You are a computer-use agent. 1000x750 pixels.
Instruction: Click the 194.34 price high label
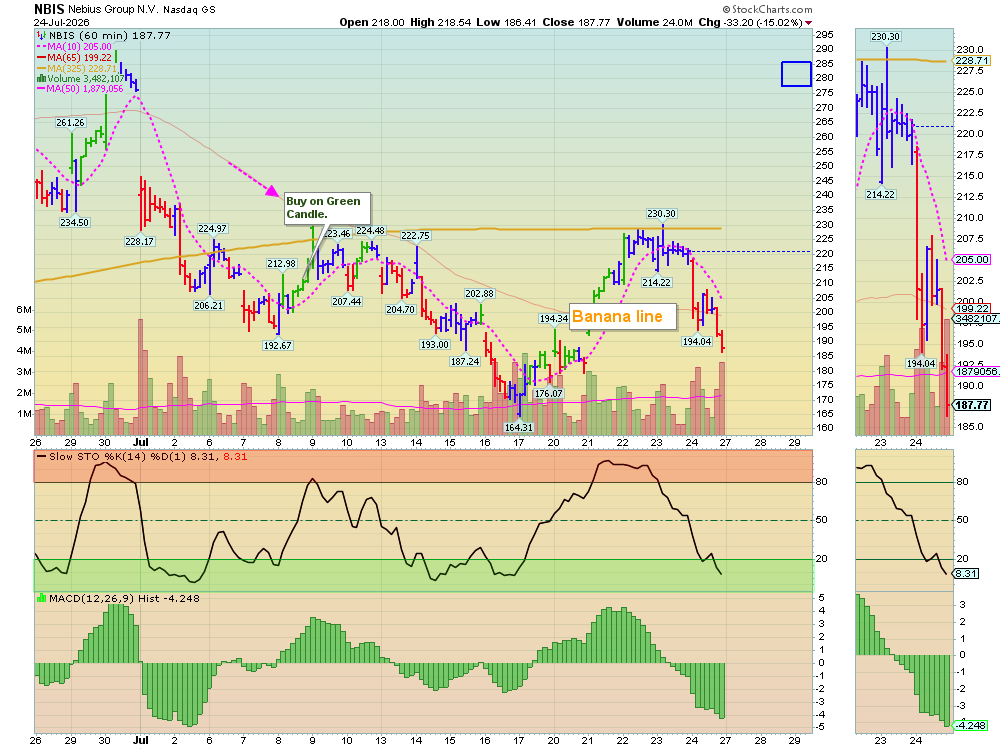554,318
